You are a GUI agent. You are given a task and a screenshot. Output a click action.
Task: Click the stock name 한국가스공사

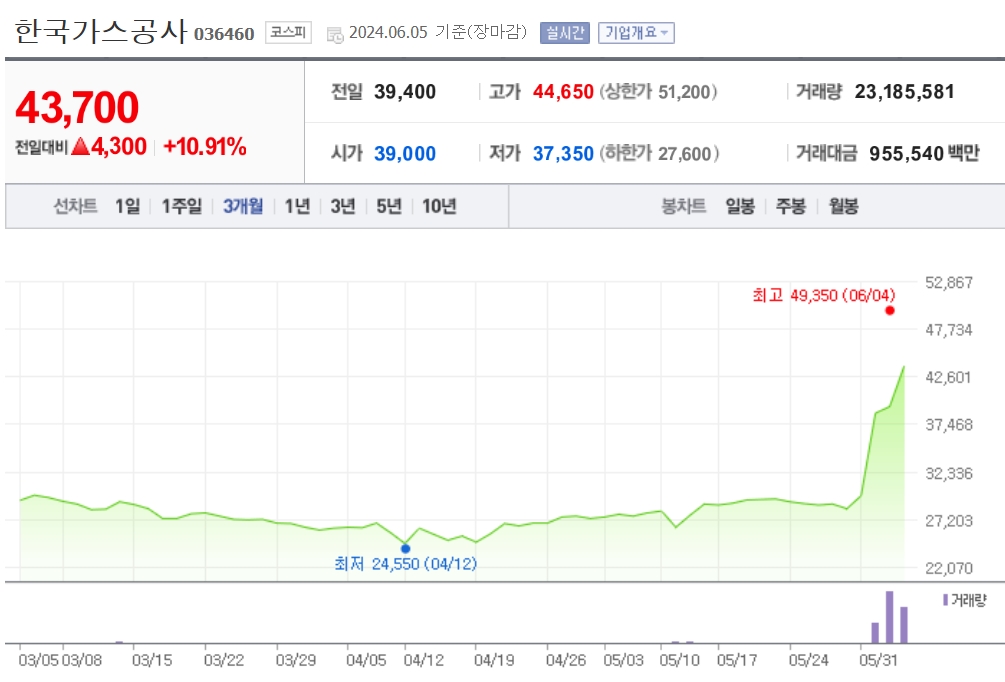[101, 31]
